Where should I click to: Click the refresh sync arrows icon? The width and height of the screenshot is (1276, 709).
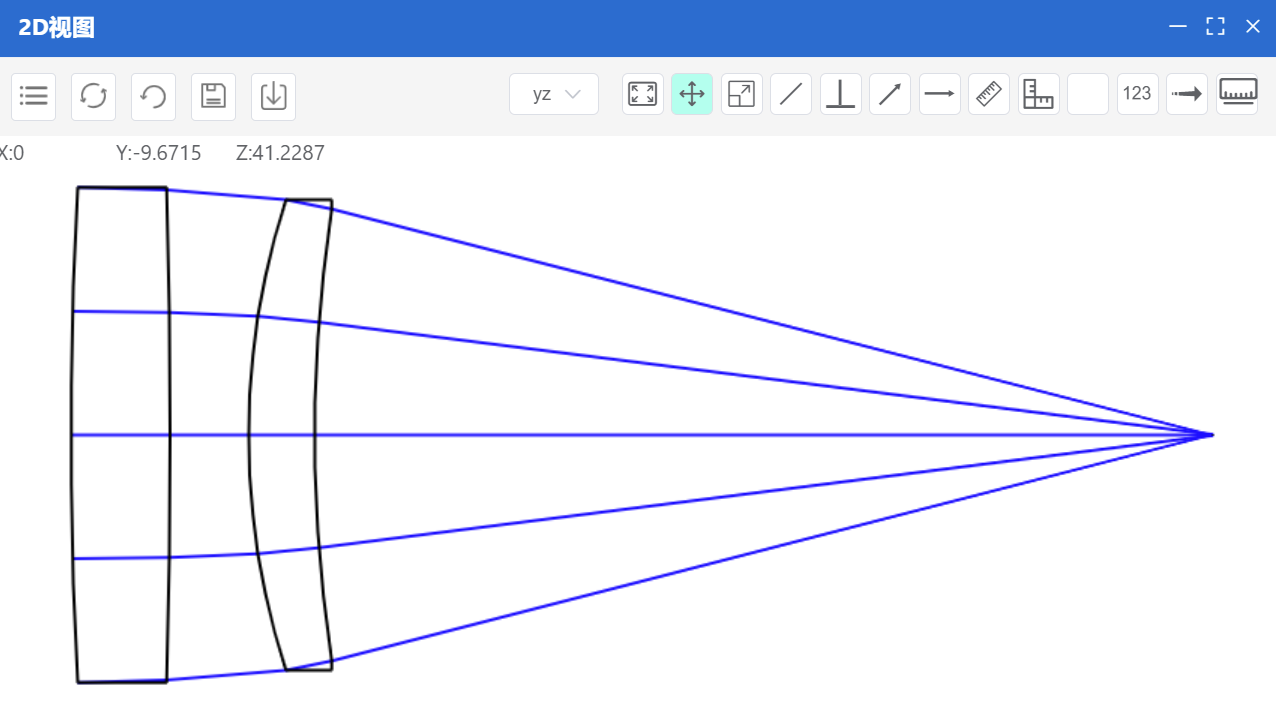pyautogui.click(x=93, y=96)
